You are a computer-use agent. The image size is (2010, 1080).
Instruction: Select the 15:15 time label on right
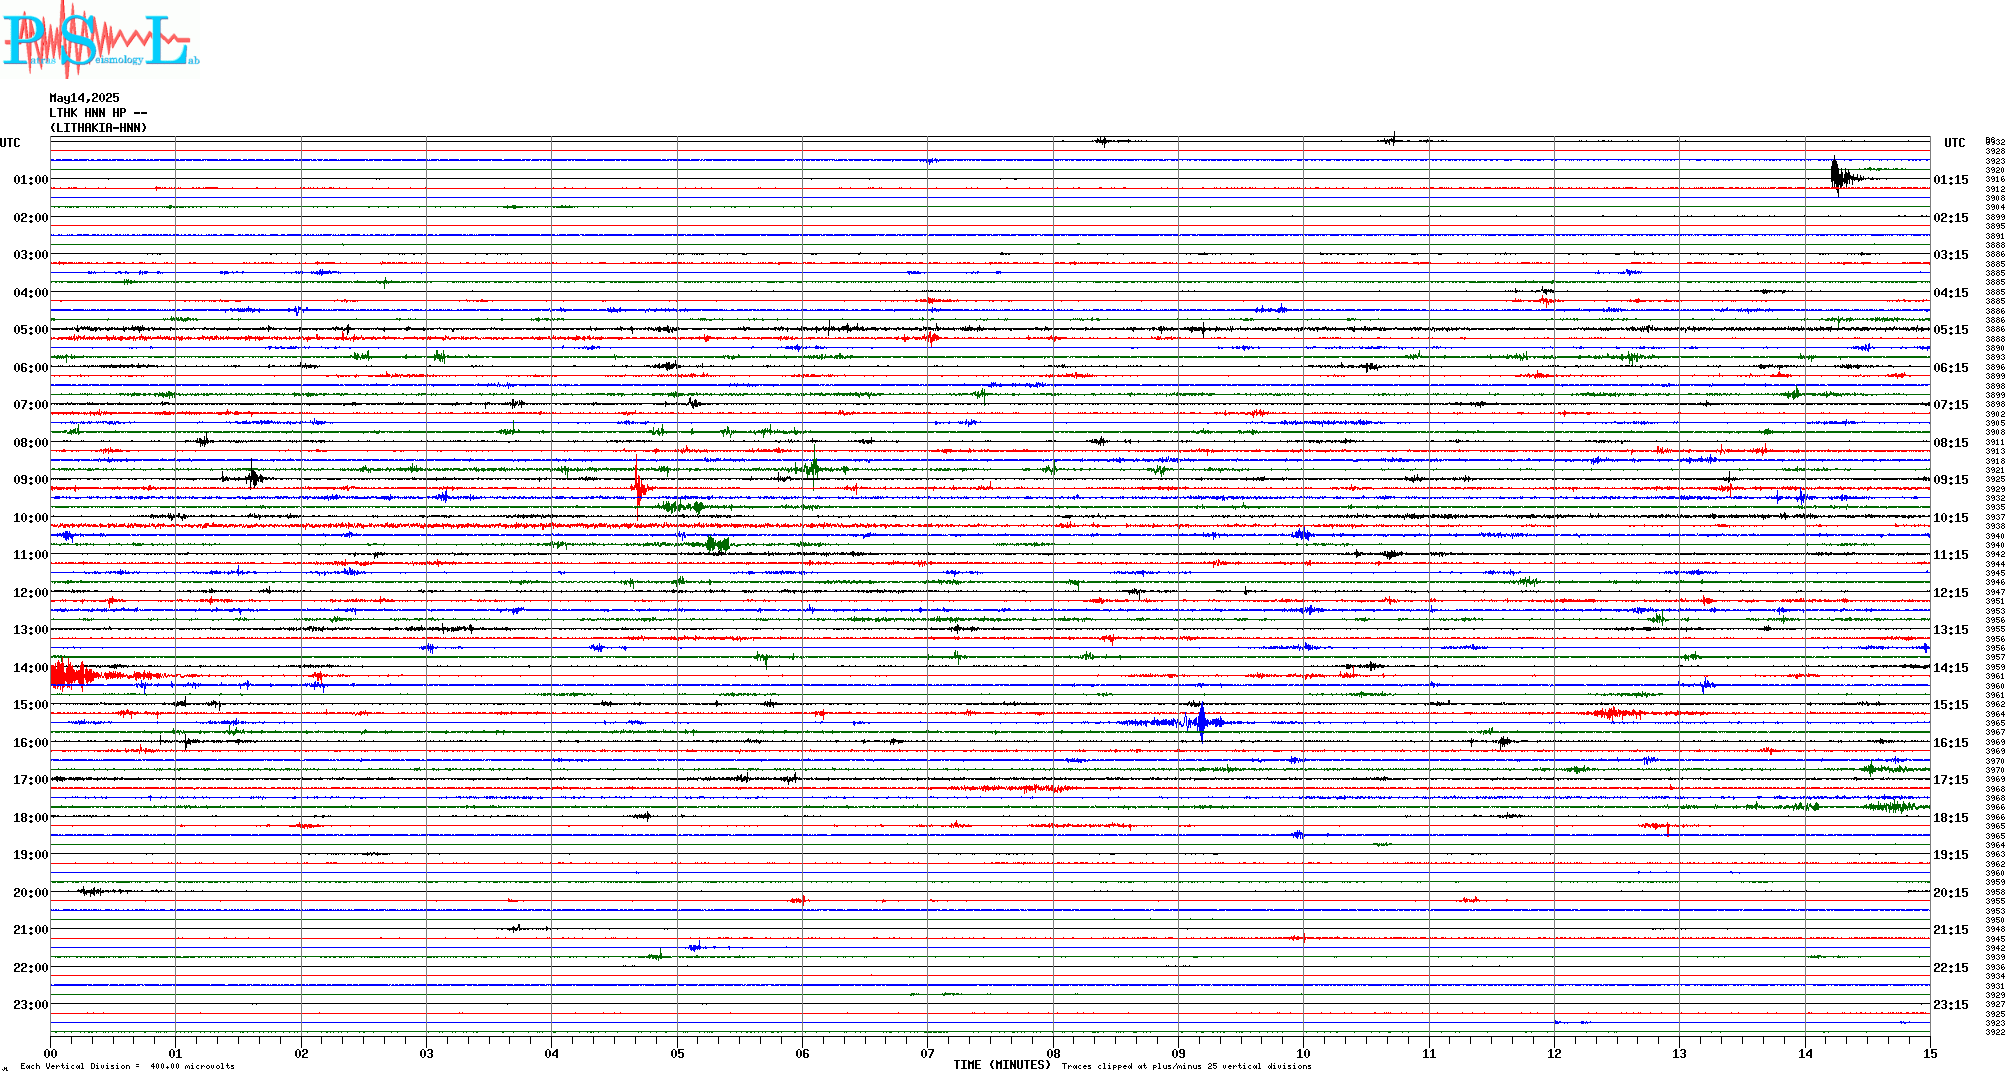coord(1950,705)
